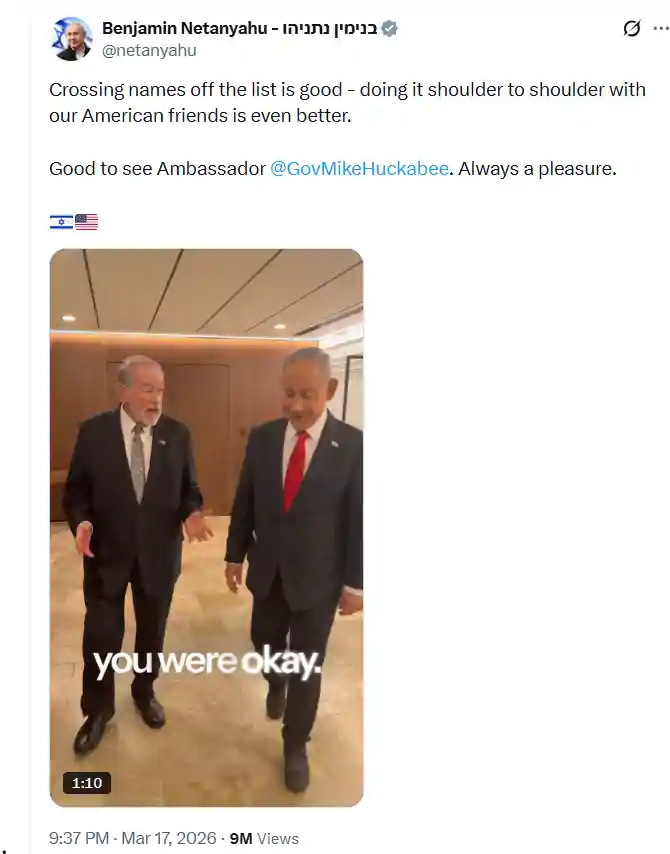
Task: Open the Grok explain post icon
Action: (631, 28)
